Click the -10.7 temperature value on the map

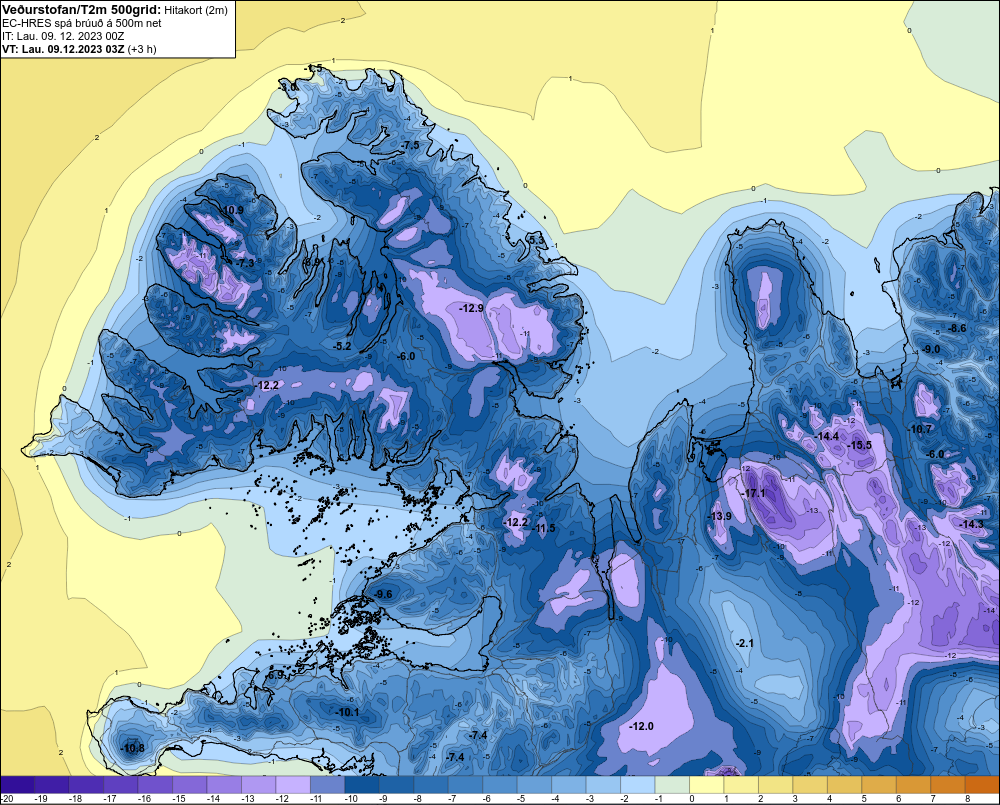coord(920,429)
